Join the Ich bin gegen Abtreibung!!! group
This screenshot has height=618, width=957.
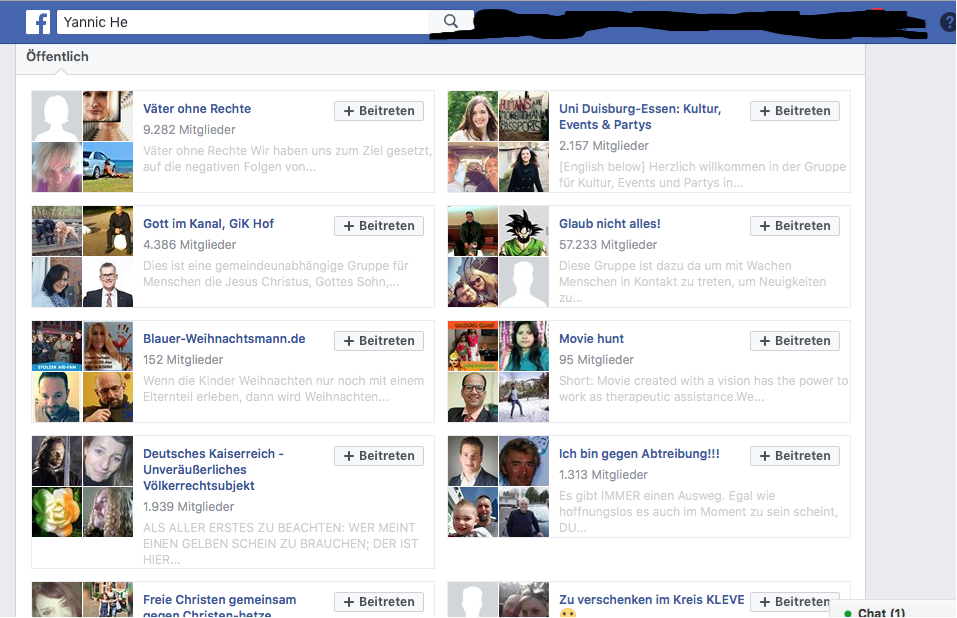[x=795, y=456]
